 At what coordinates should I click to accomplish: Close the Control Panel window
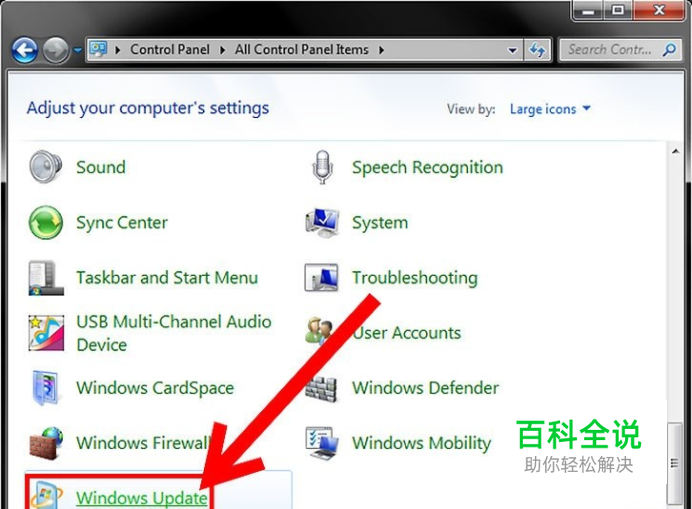[659, 10]
